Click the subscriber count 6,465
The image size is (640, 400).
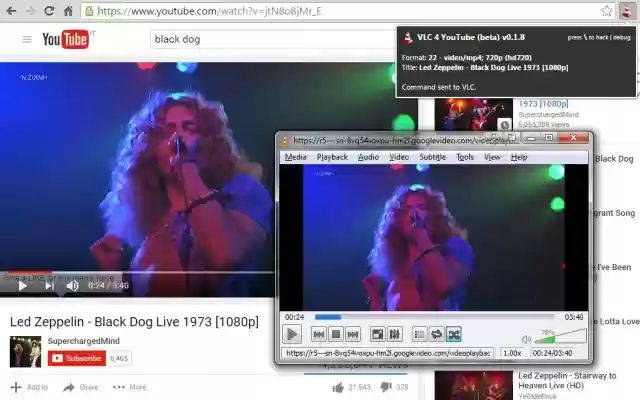119,358
